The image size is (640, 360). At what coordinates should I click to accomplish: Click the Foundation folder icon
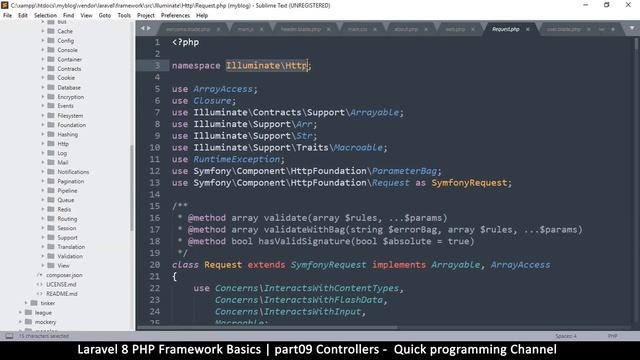(51, 125)
